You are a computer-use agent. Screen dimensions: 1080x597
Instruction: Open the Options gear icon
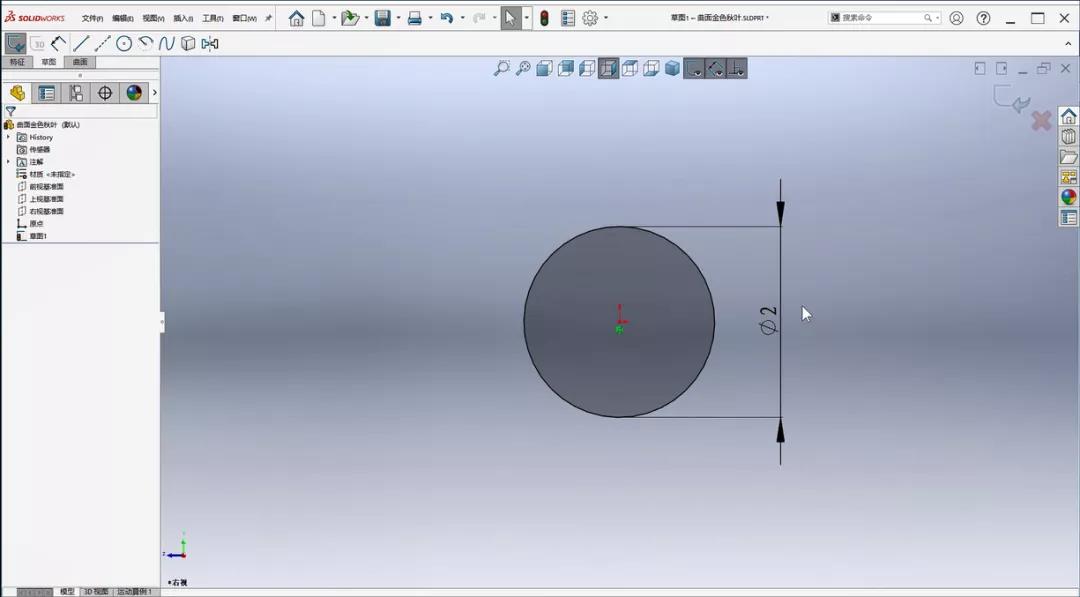click(x=590, y=18)
